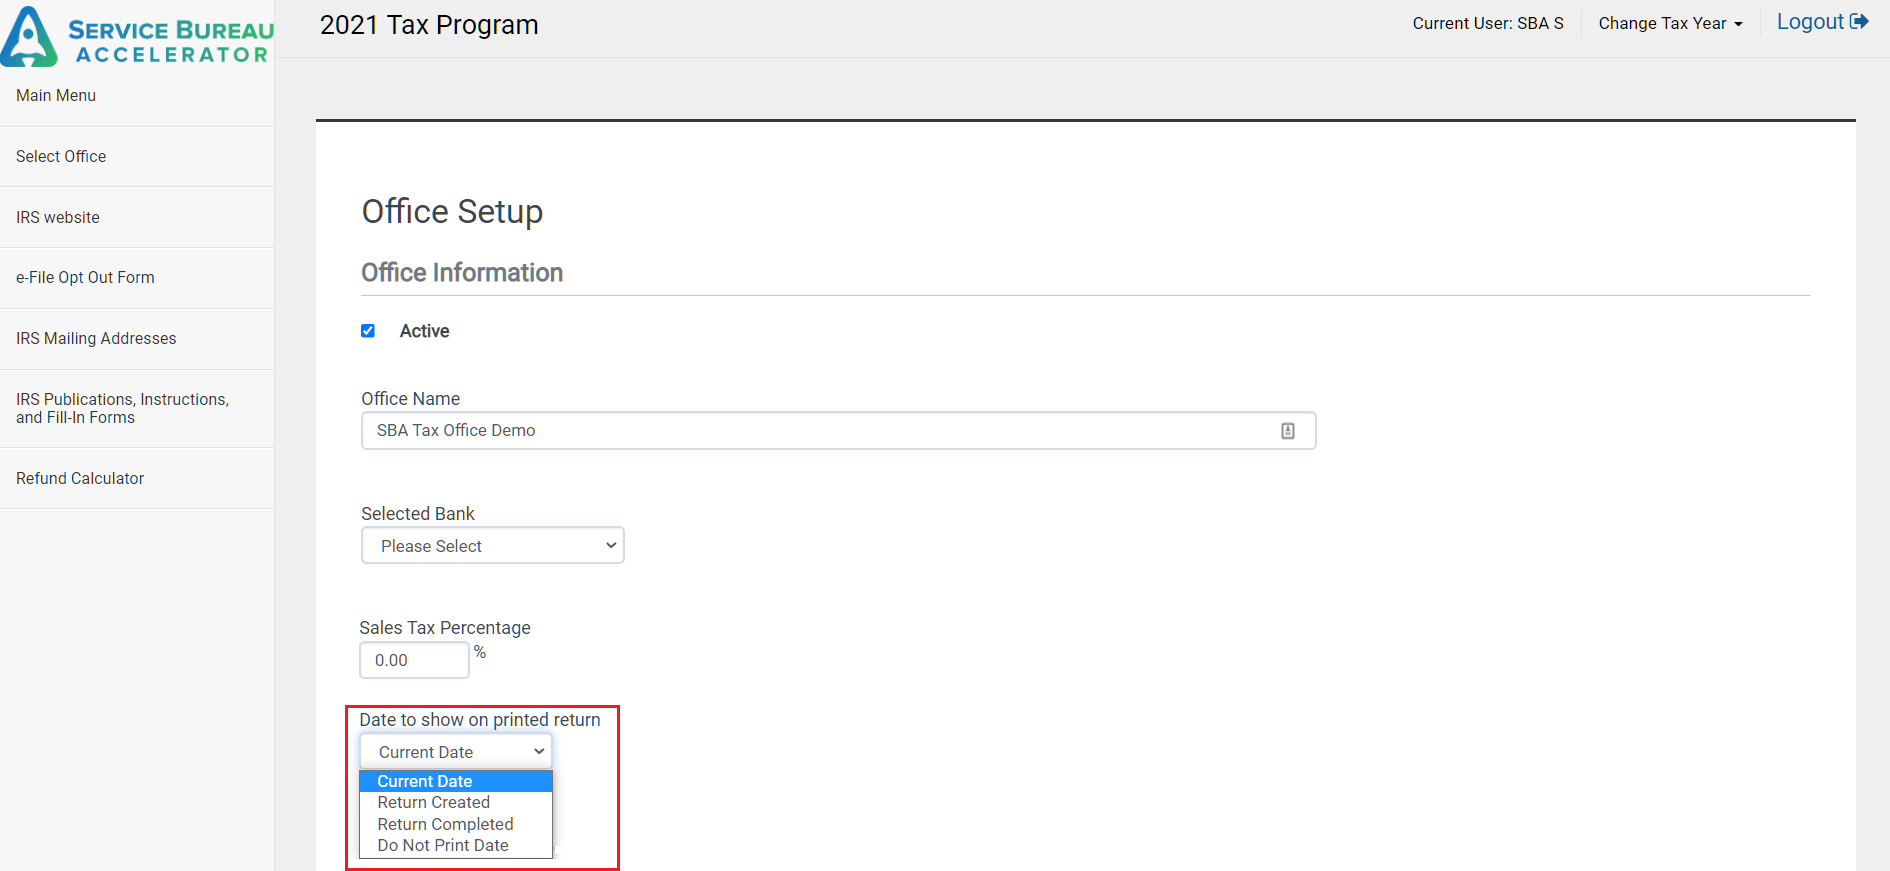Open IRS Mailing Addresses page
The image size is (1890, 871).
[x=96, y=339]
